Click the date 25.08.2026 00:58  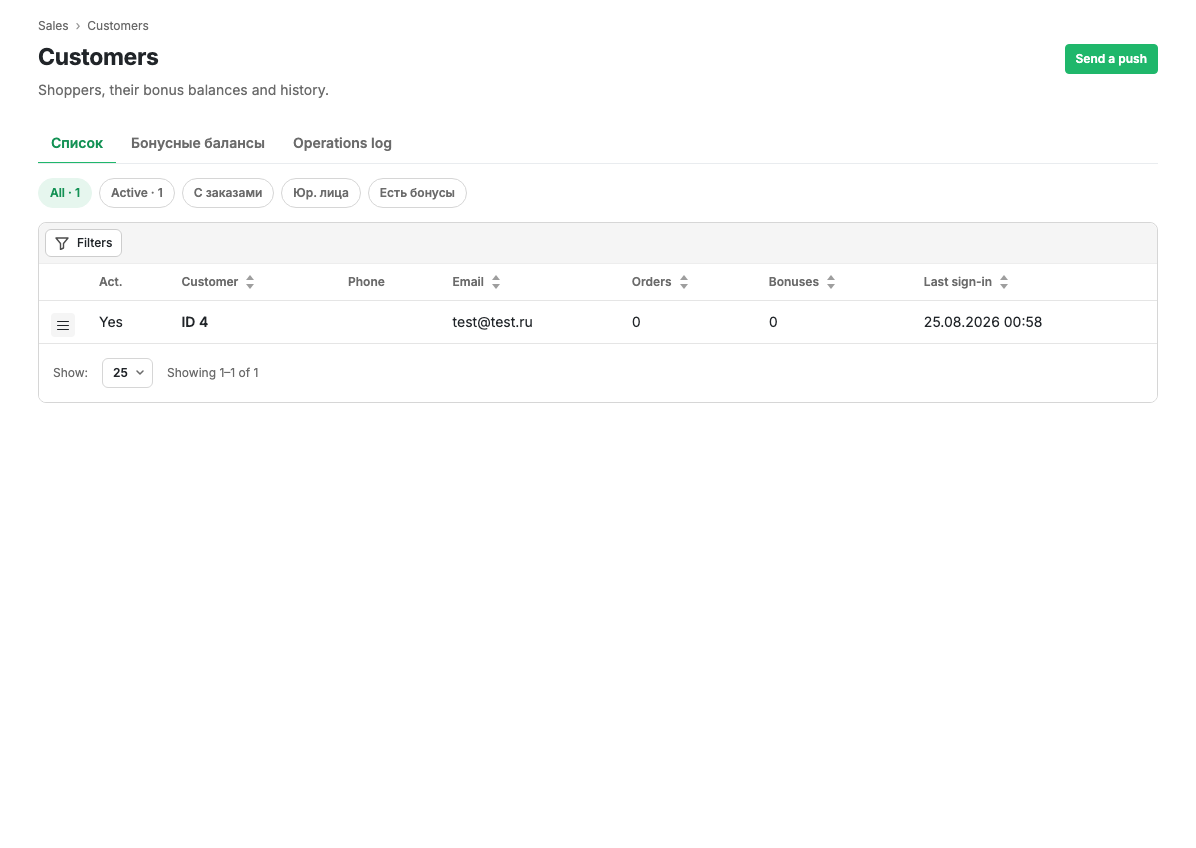(982, 322)
